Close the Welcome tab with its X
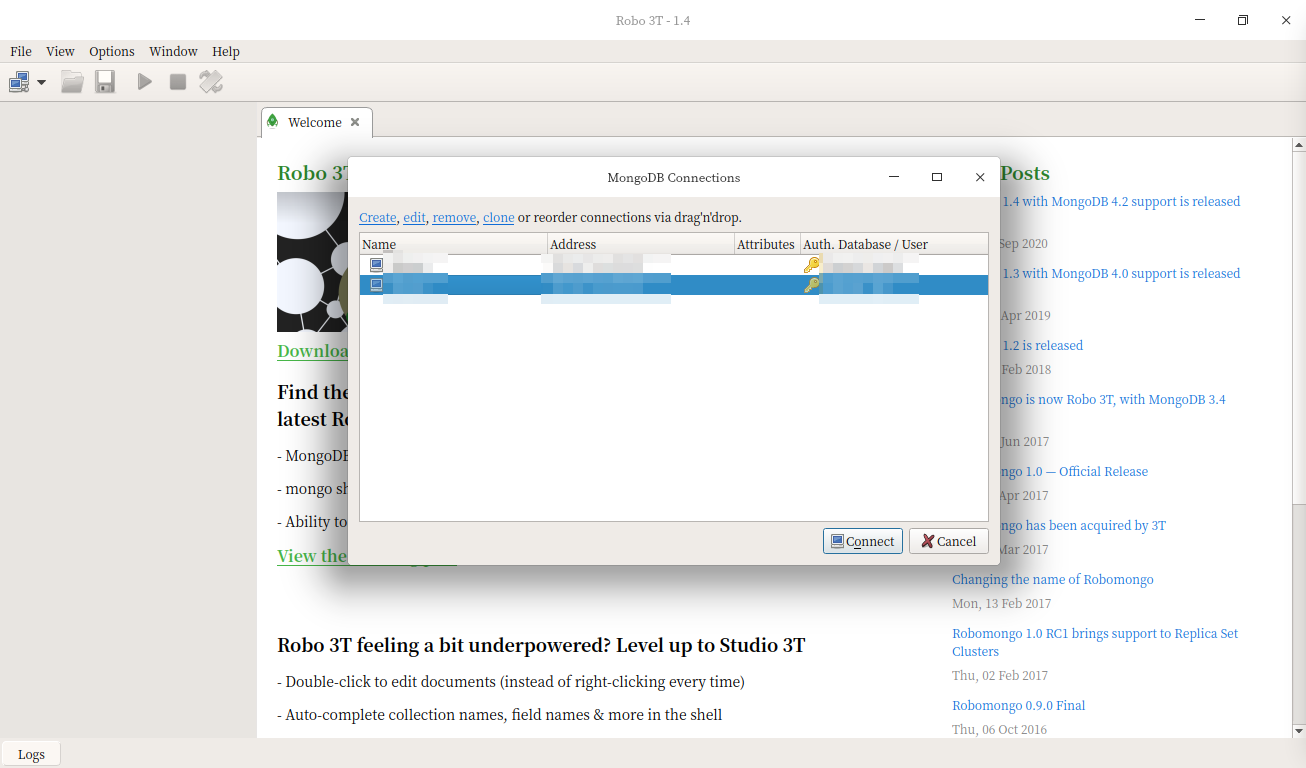1306x768 pixels. click(354, 122)
